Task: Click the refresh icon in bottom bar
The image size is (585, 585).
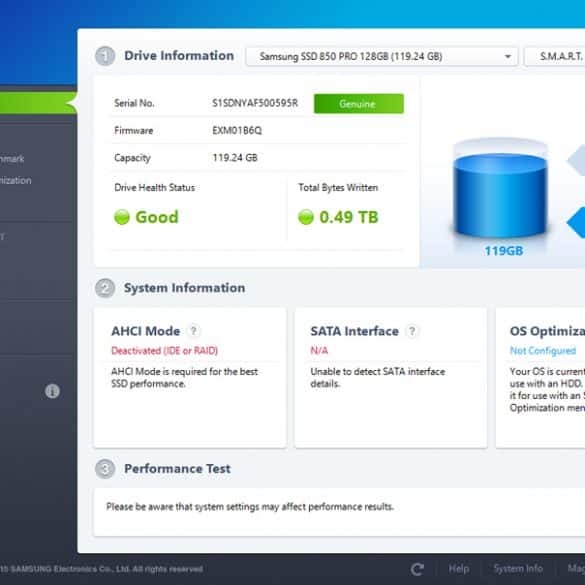Action: pos(417,569)
